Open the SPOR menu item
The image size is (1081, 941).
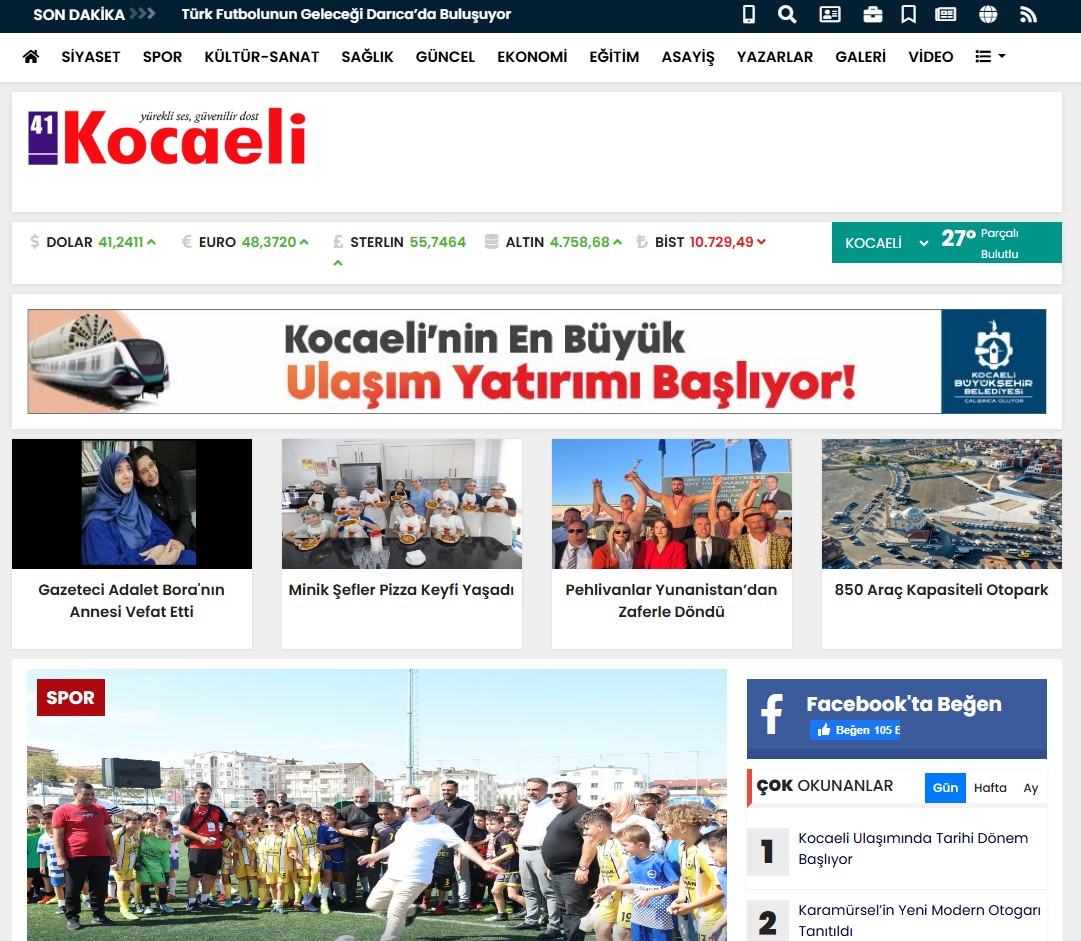coord(163,57)
